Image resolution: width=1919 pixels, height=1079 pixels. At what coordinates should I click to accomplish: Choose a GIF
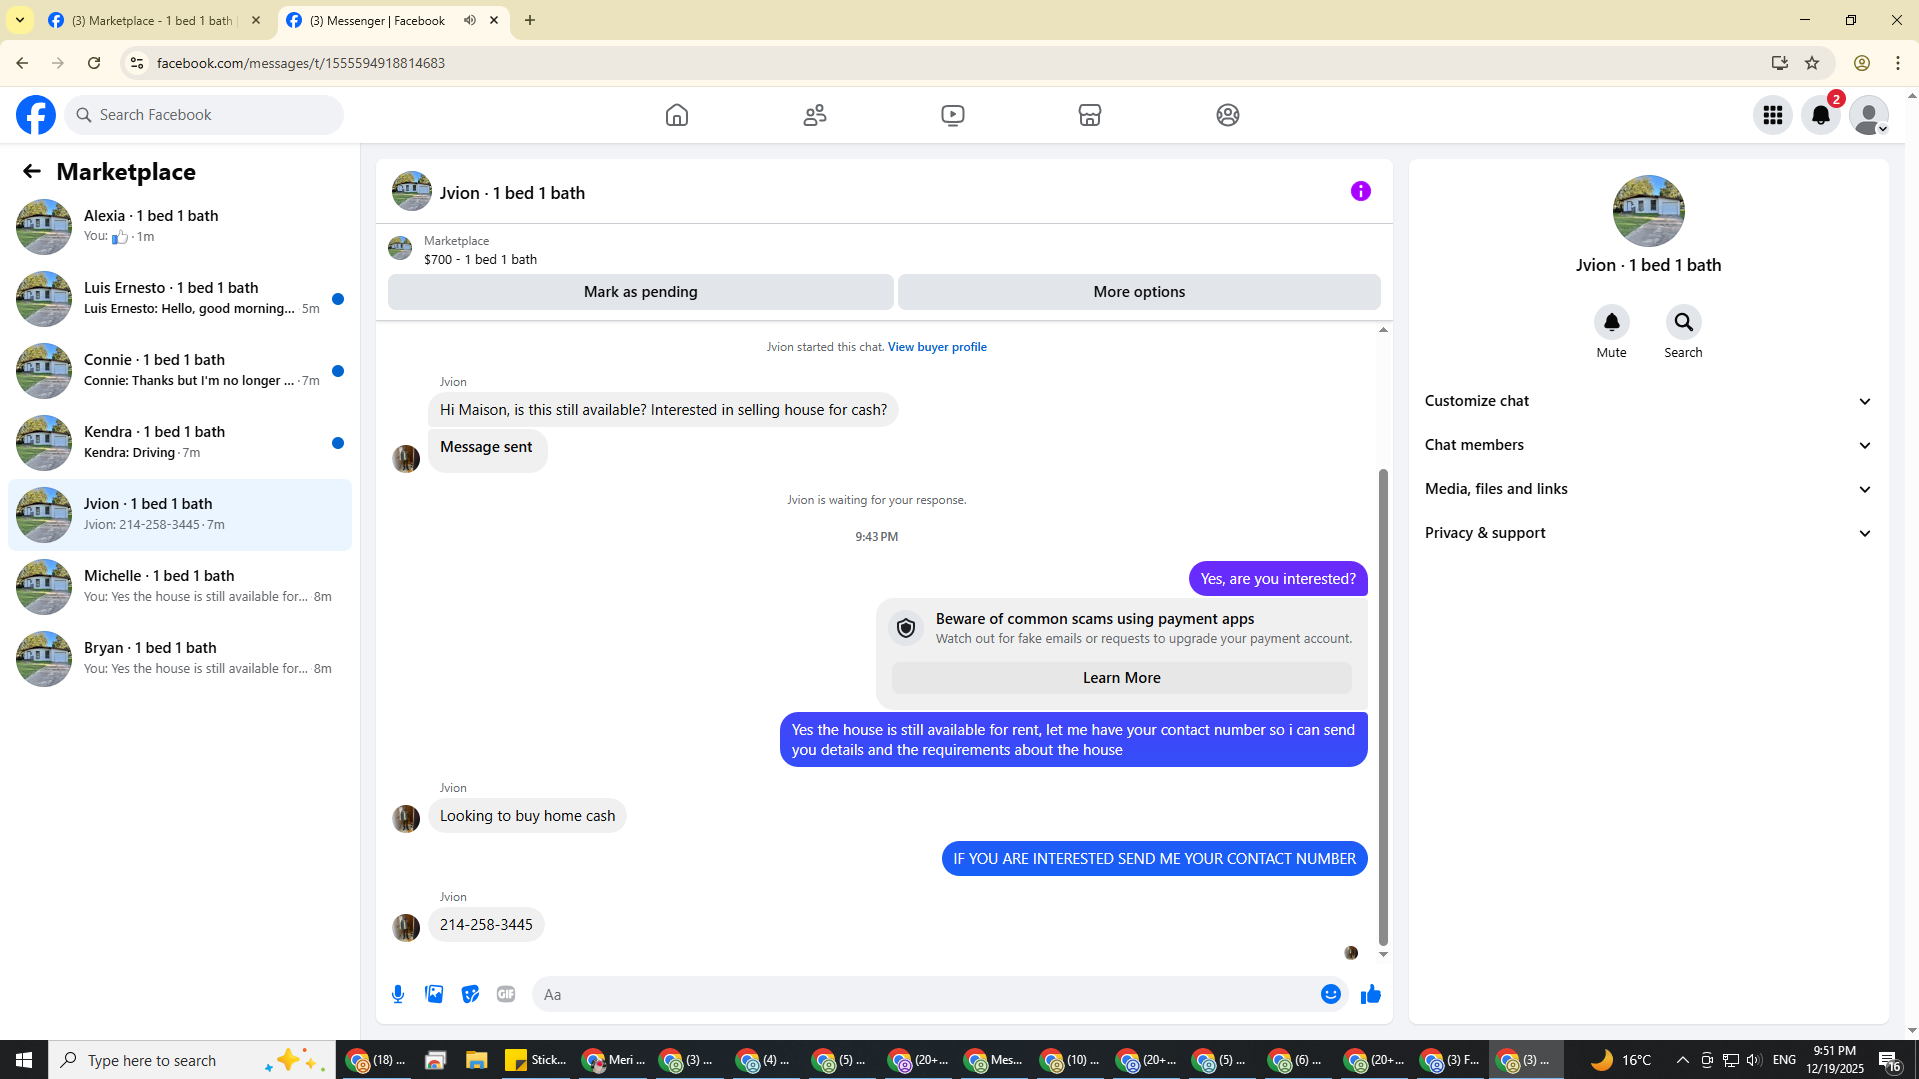pos(506,994)
